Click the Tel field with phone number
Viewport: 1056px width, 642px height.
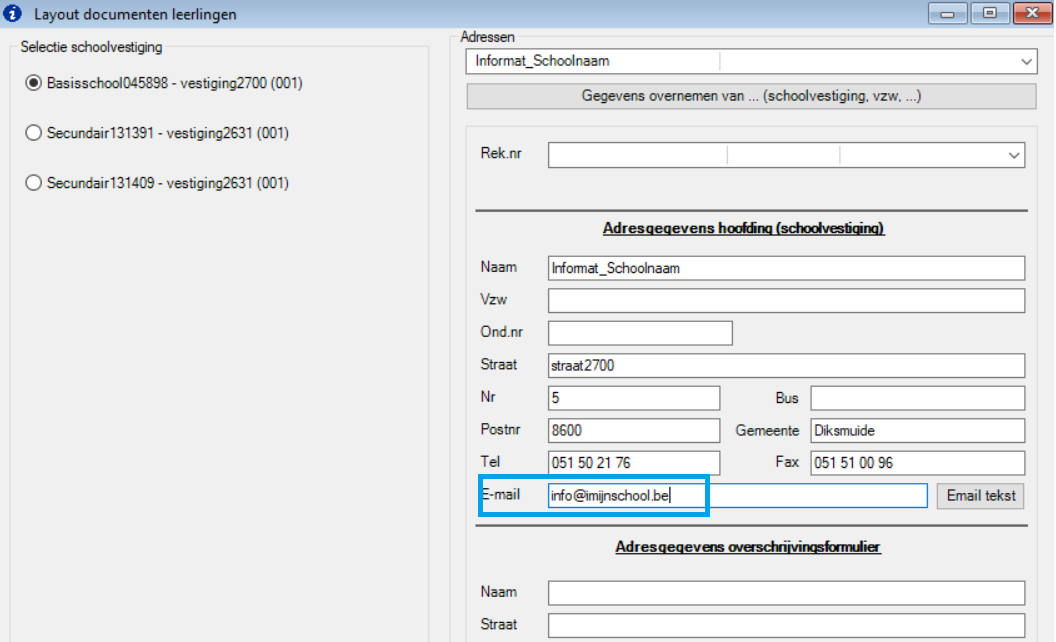point(634,463)
